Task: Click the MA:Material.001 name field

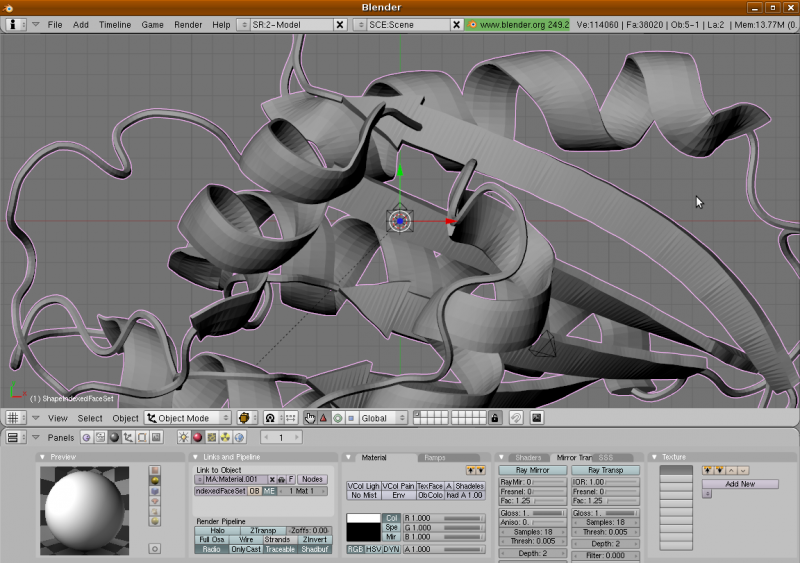Action: pyautogui.click(x=233, y=480)
